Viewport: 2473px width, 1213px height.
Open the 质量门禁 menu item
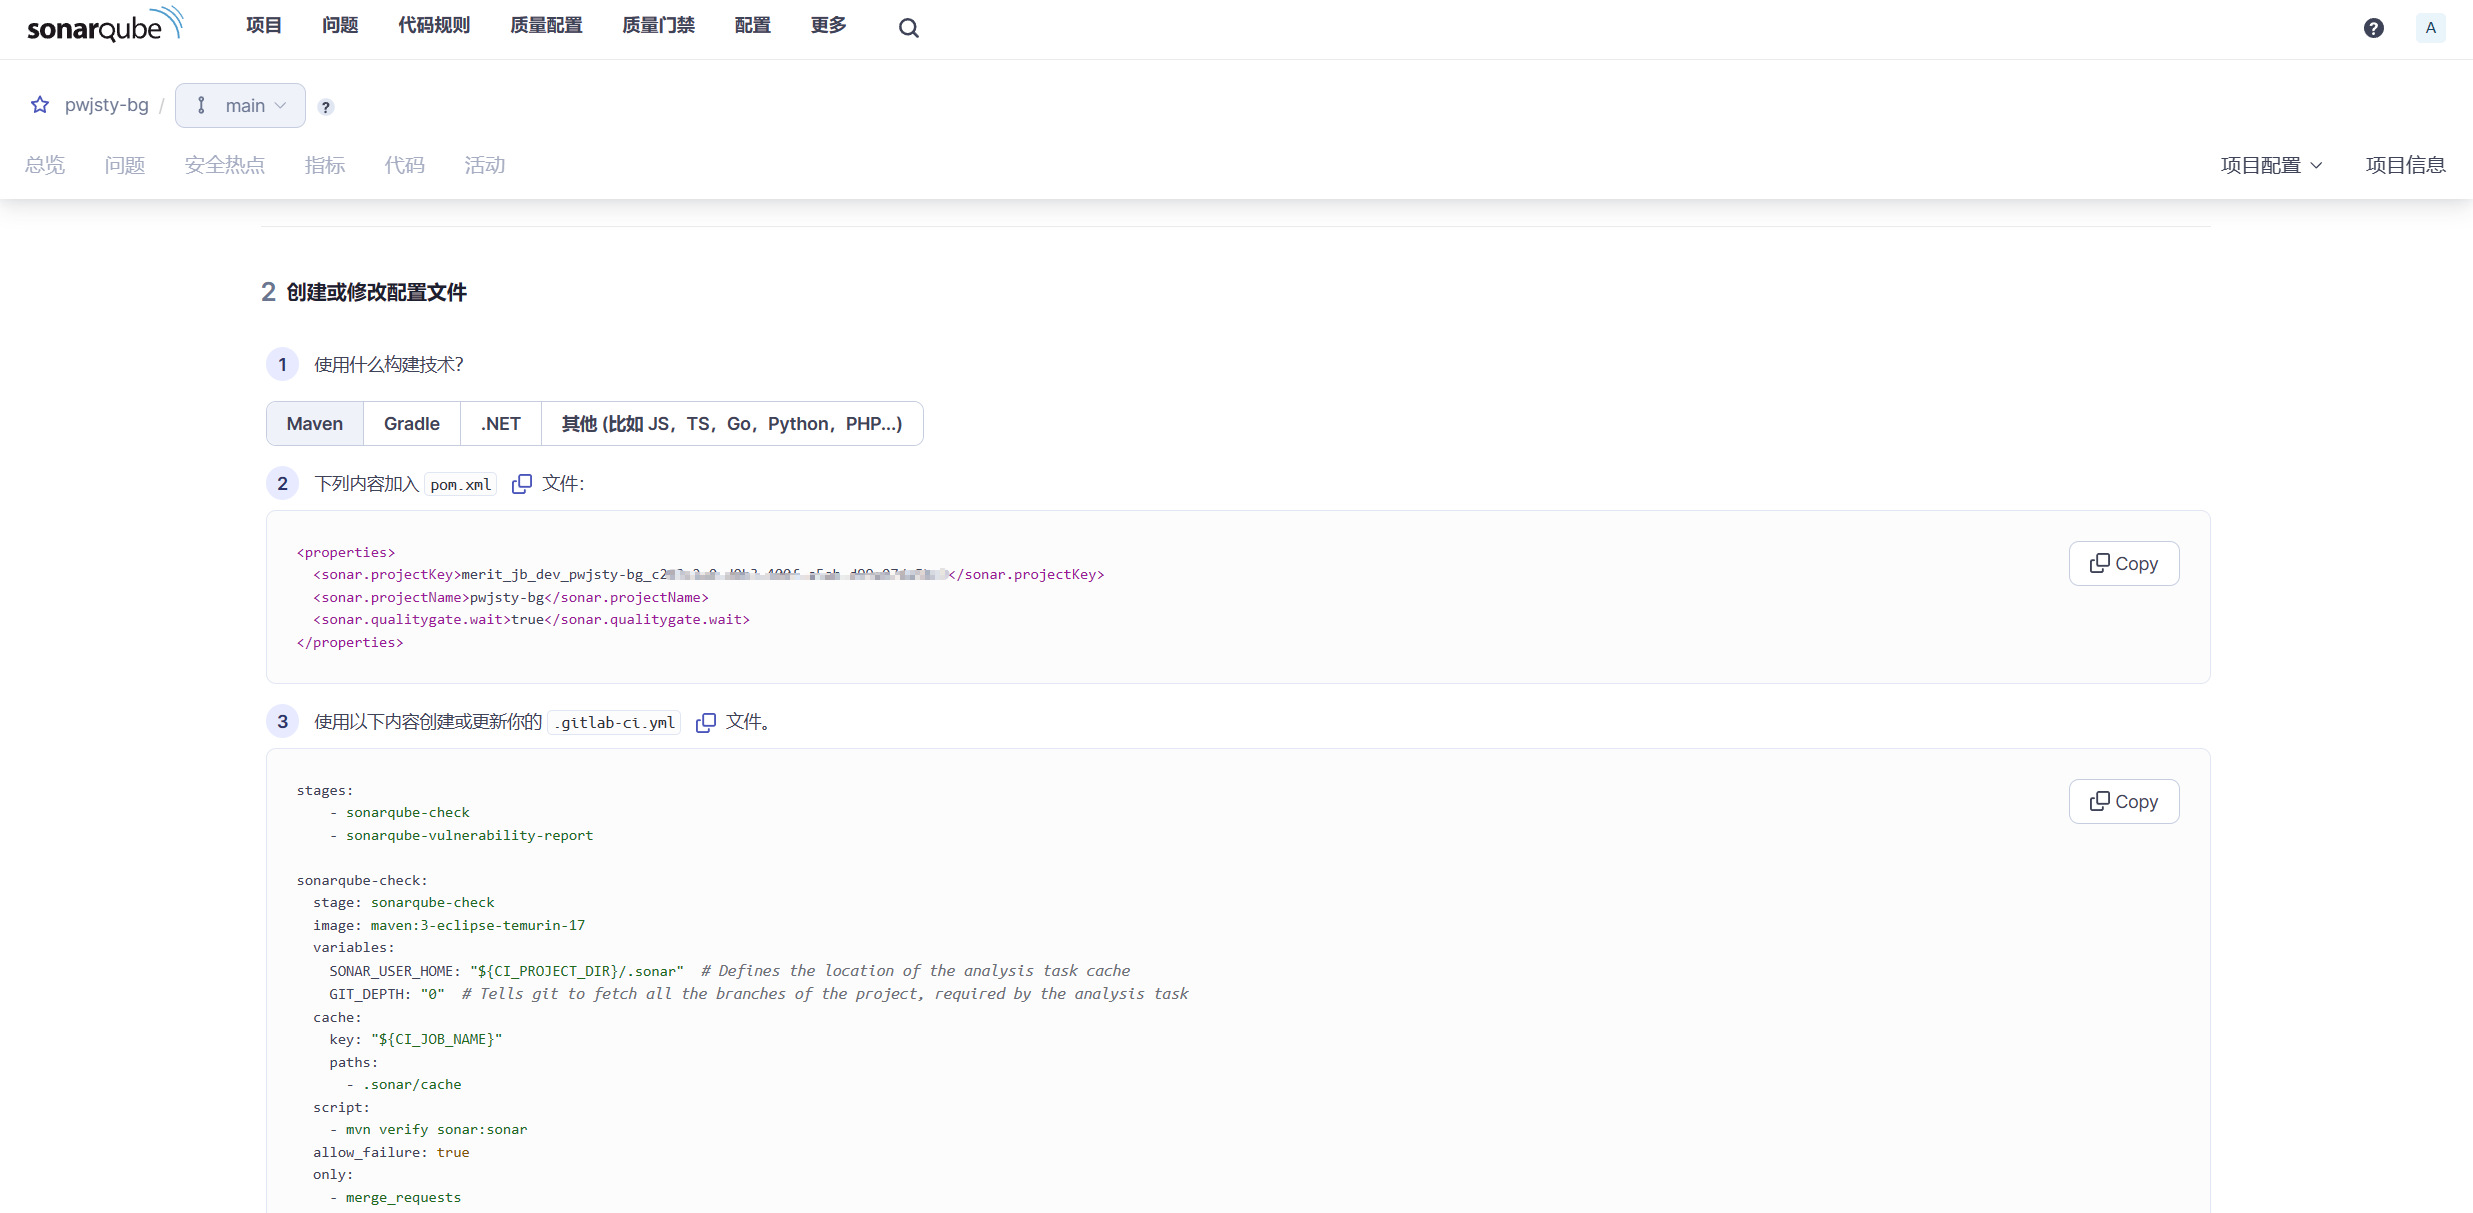658,26
